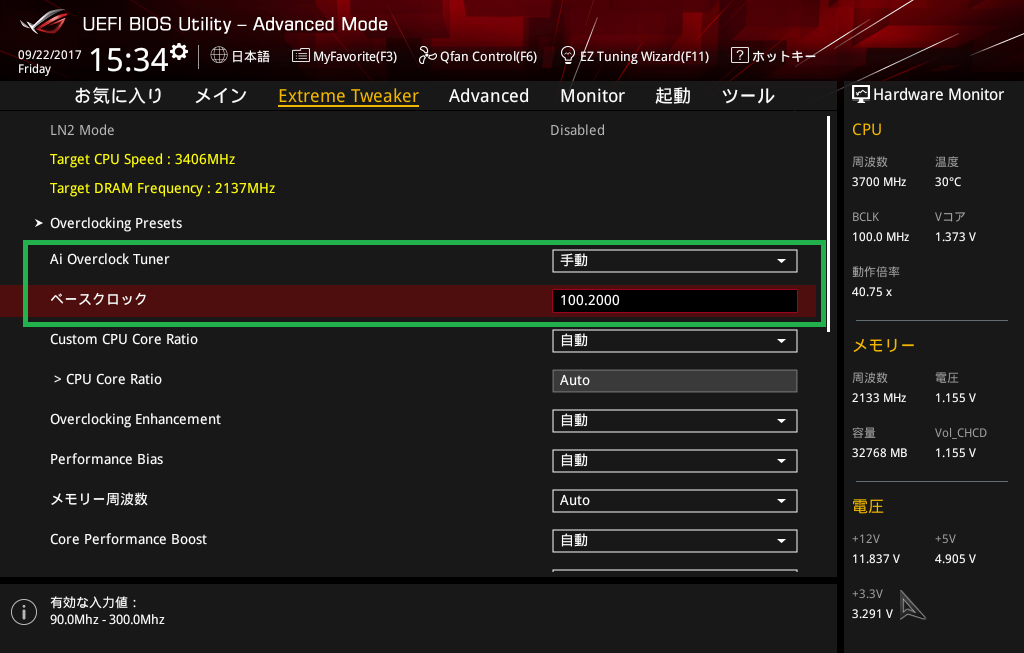Click the 09/22/2017 date text
1024x653 pixels.
click(x=50, y=55)
